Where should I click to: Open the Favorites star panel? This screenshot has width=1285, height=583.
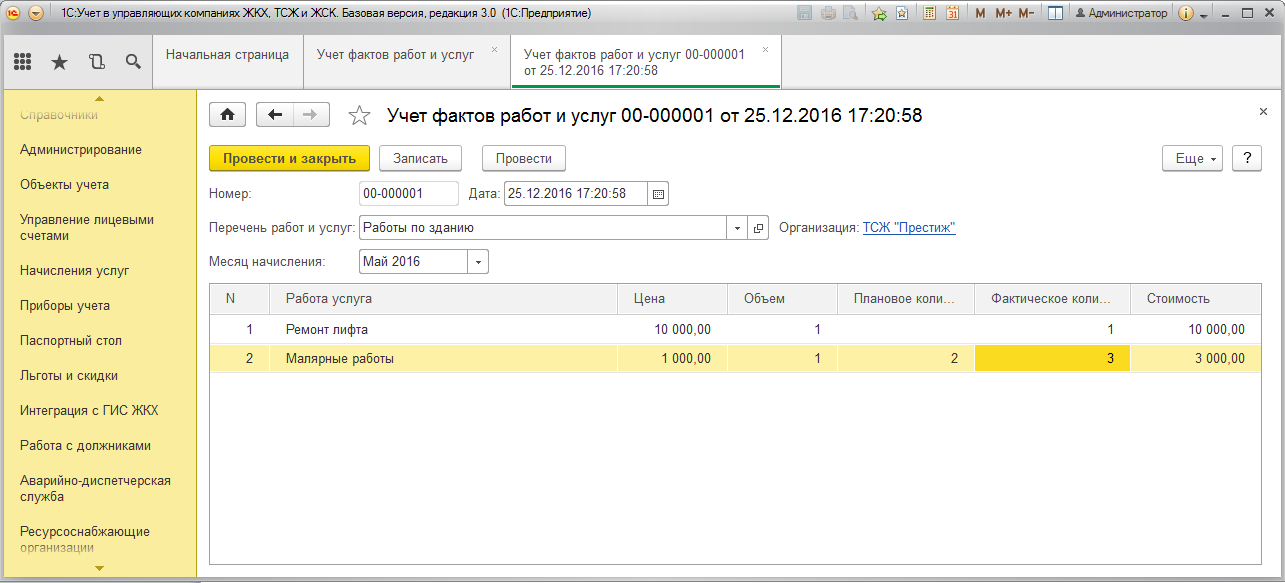[x=59, y=62]
